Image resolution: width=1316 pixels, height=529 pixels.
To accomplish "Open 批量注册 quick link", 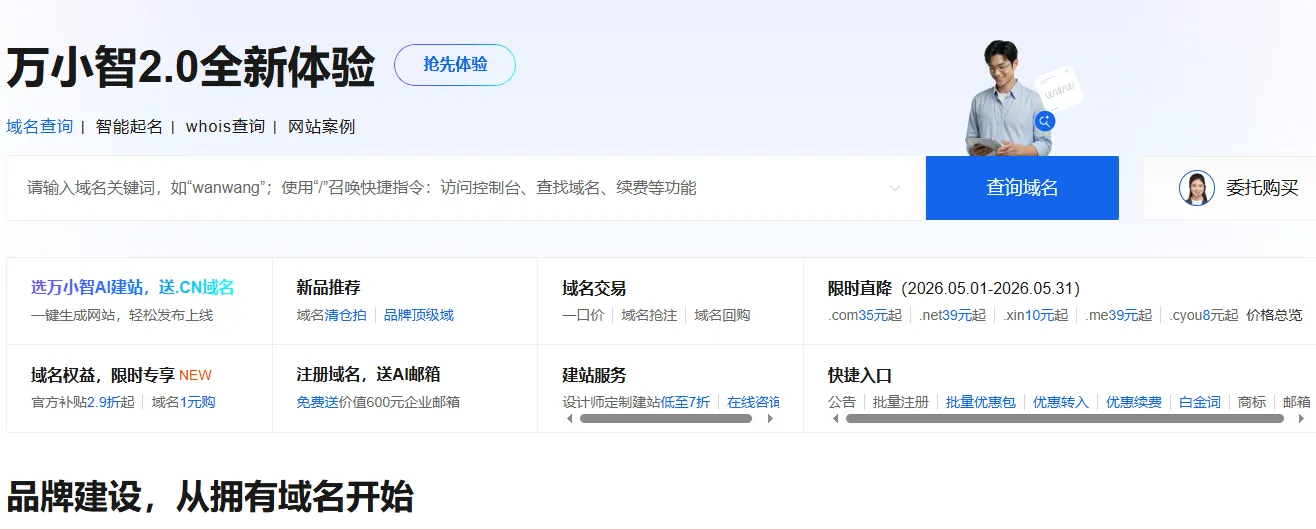I will tap(901, 402).
